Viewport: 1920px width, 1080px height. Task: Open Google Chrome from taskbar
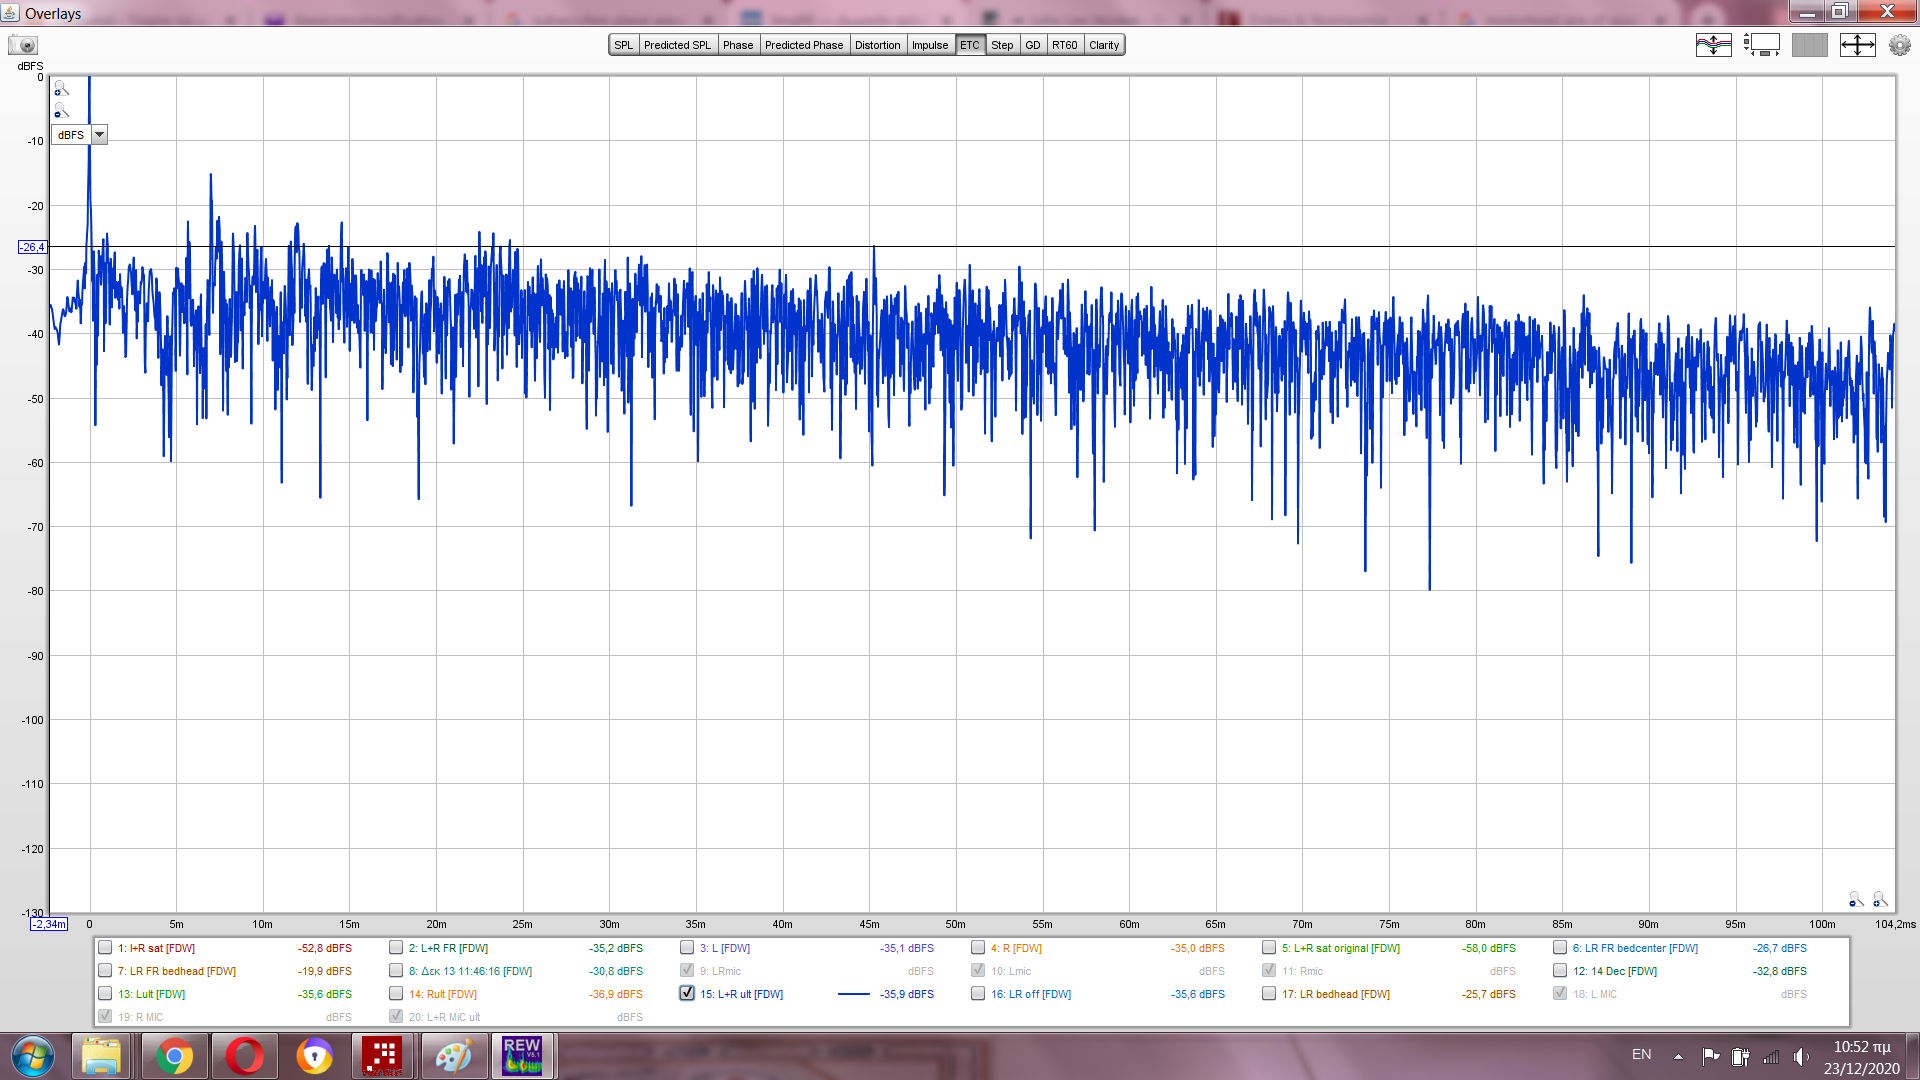174,1056
